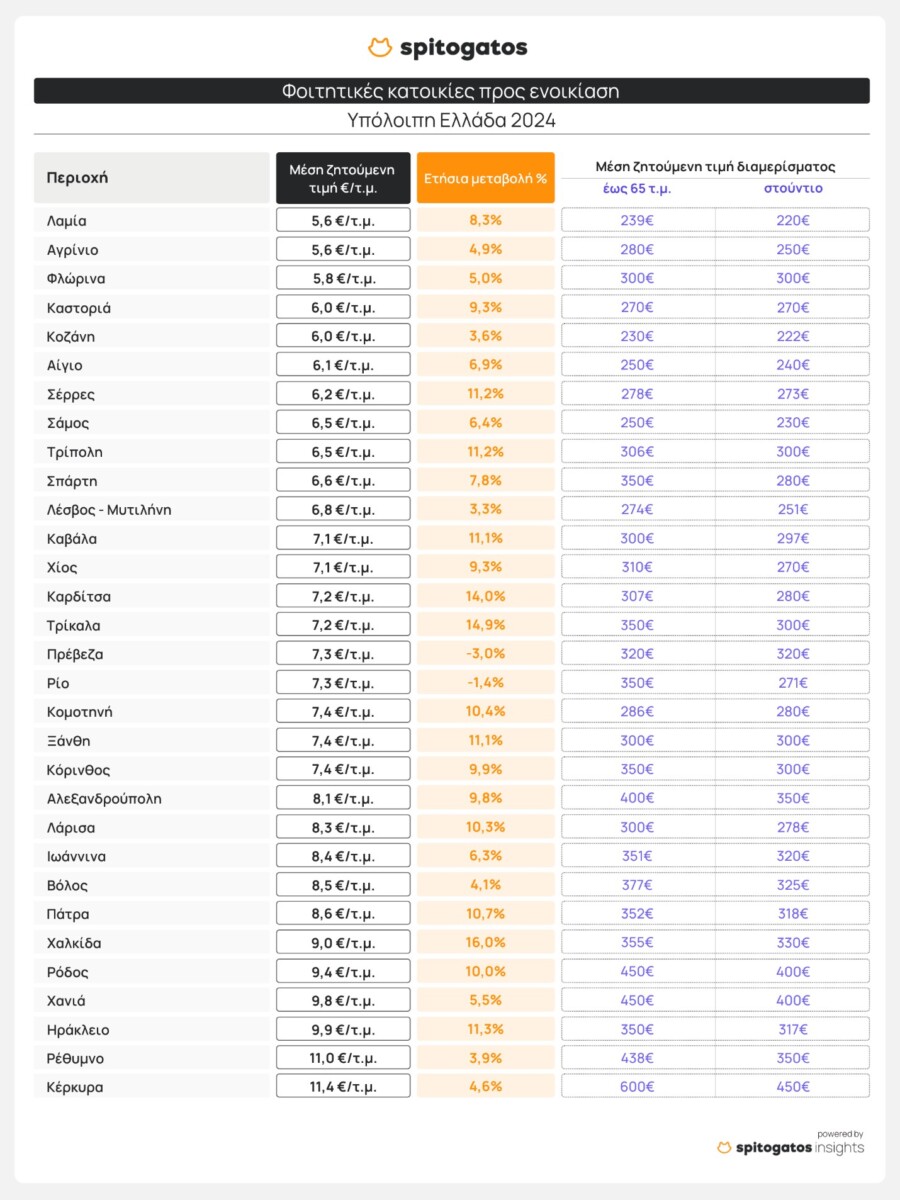This screenshot has width=900, height=1200.
Task: Select the -3,0% change cell for Πρέβεζα
Action: [486, 654]
